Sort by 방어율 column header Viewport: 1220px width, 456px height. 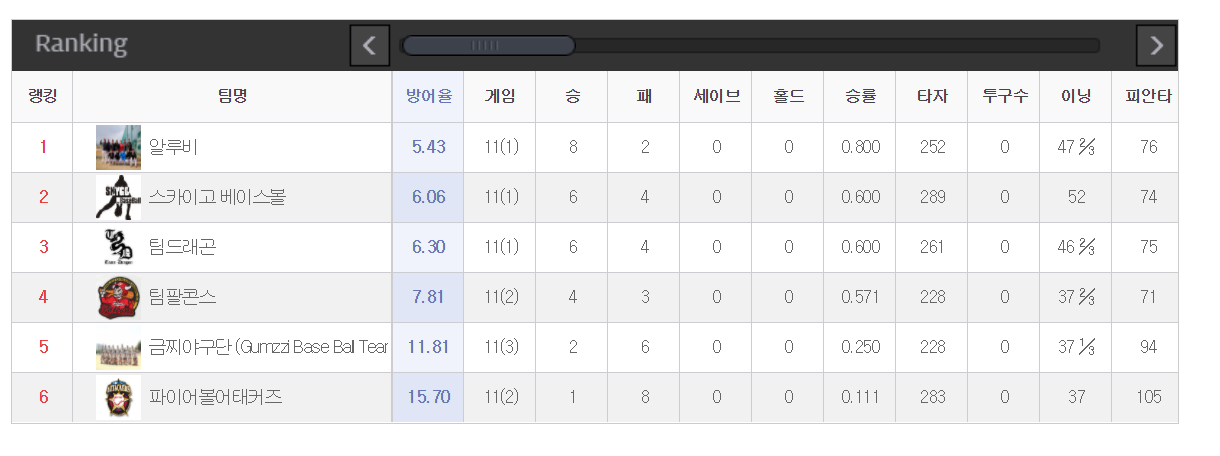point(428,97)
